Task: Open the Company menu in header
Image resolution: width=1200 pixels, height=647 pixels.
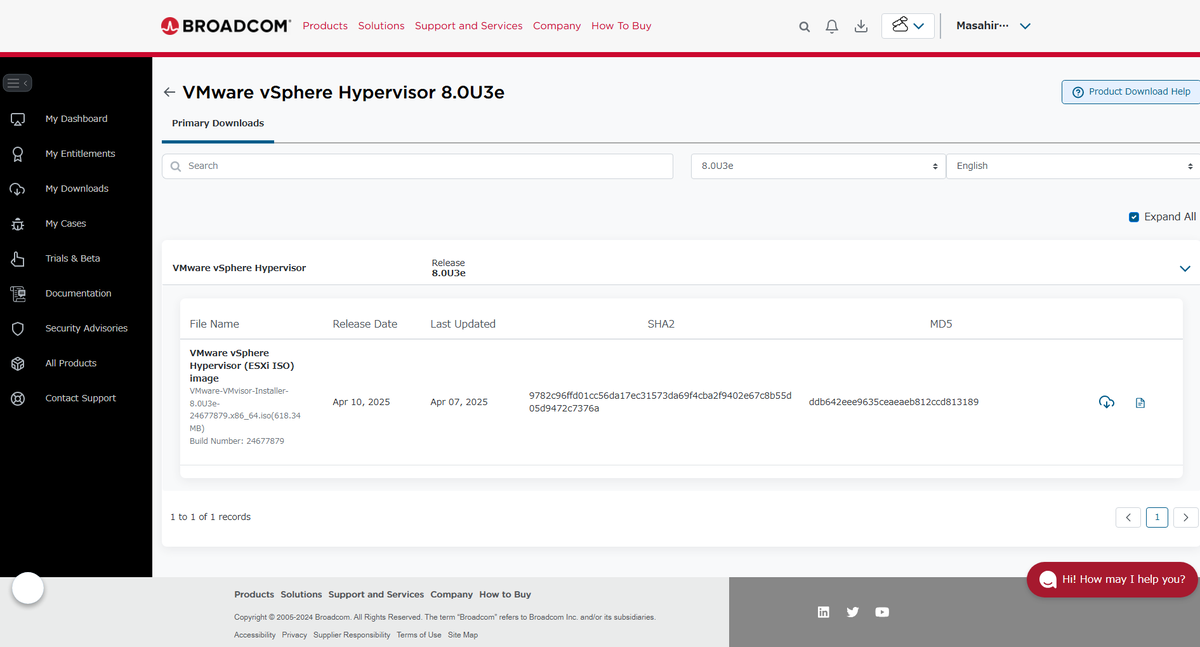Action: [557, 26]
